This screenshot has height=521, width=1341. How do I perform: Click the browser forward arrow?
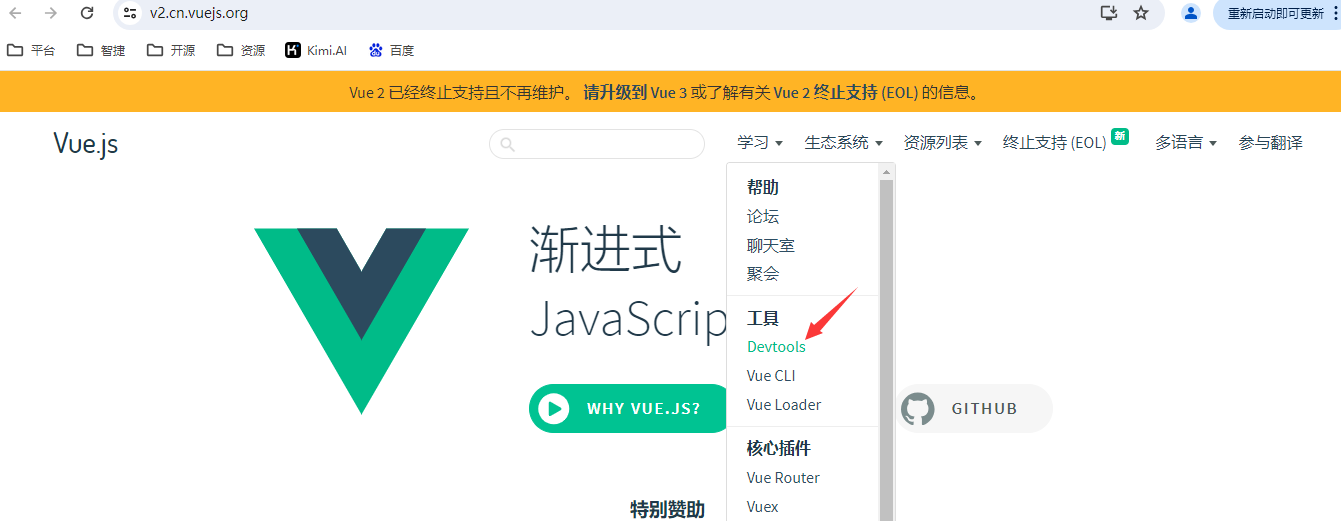[x=51, y=13]
